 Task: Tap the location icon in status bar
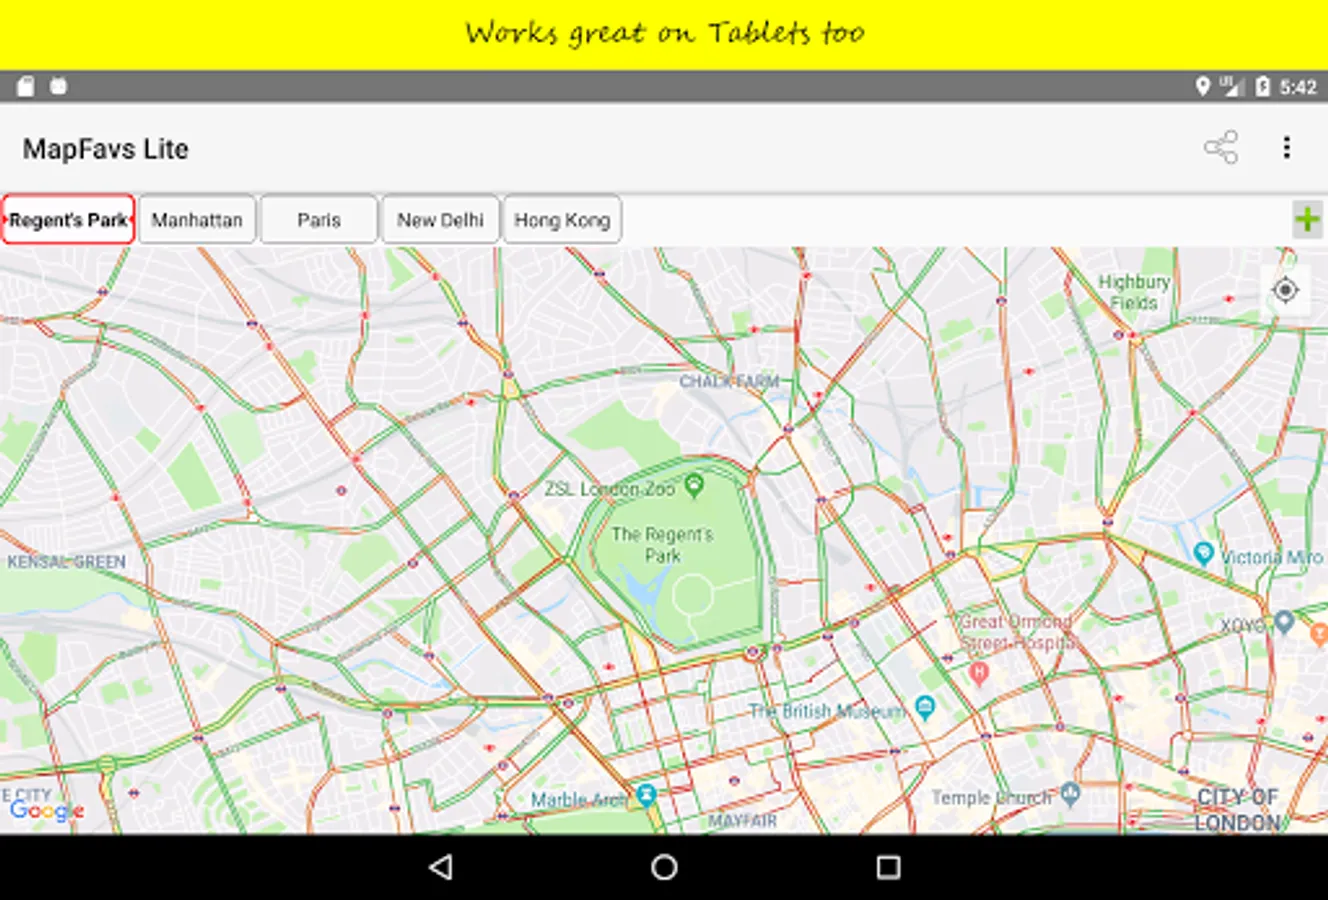[x=1203, y=86]
